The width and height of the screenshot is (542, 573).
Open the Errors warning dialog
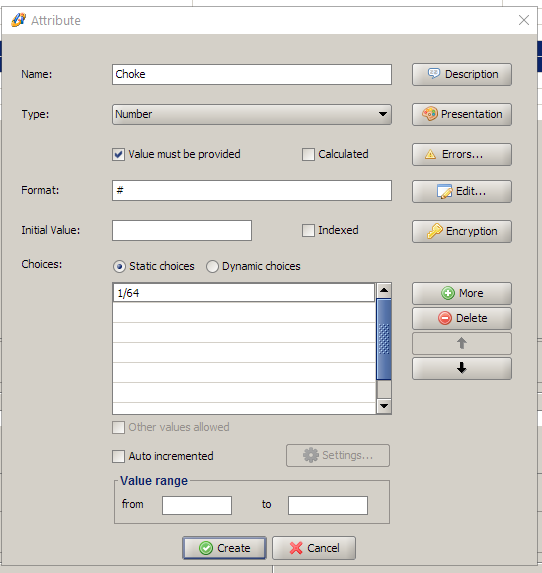click(462, 154)
